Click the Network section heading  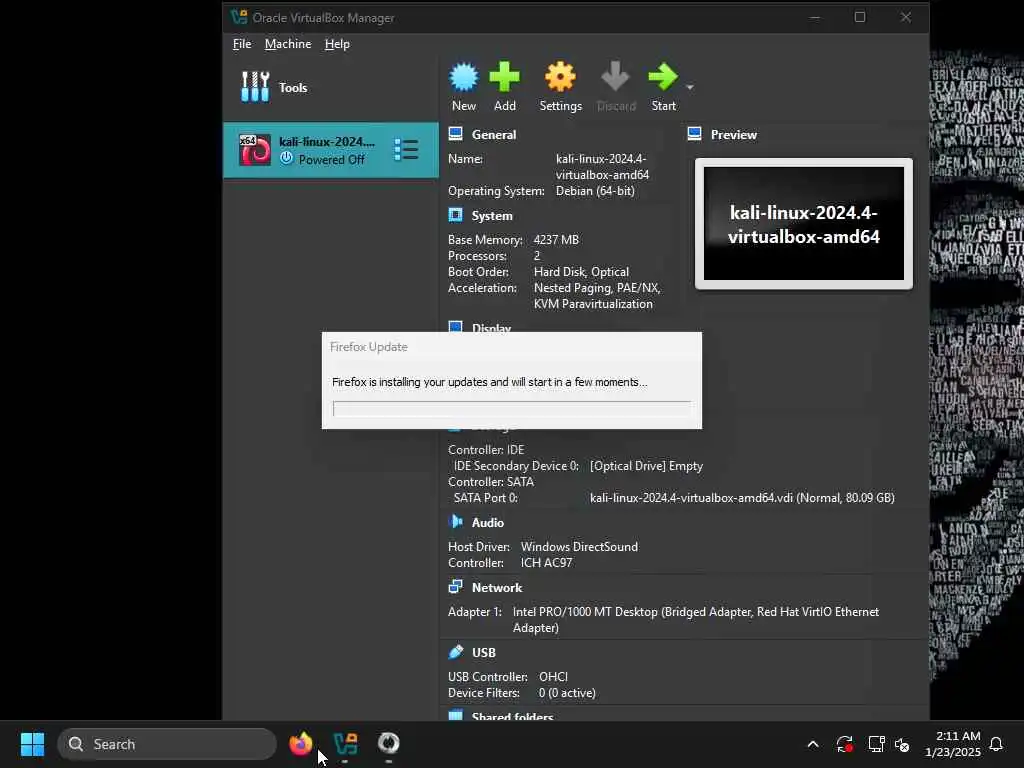497,588
